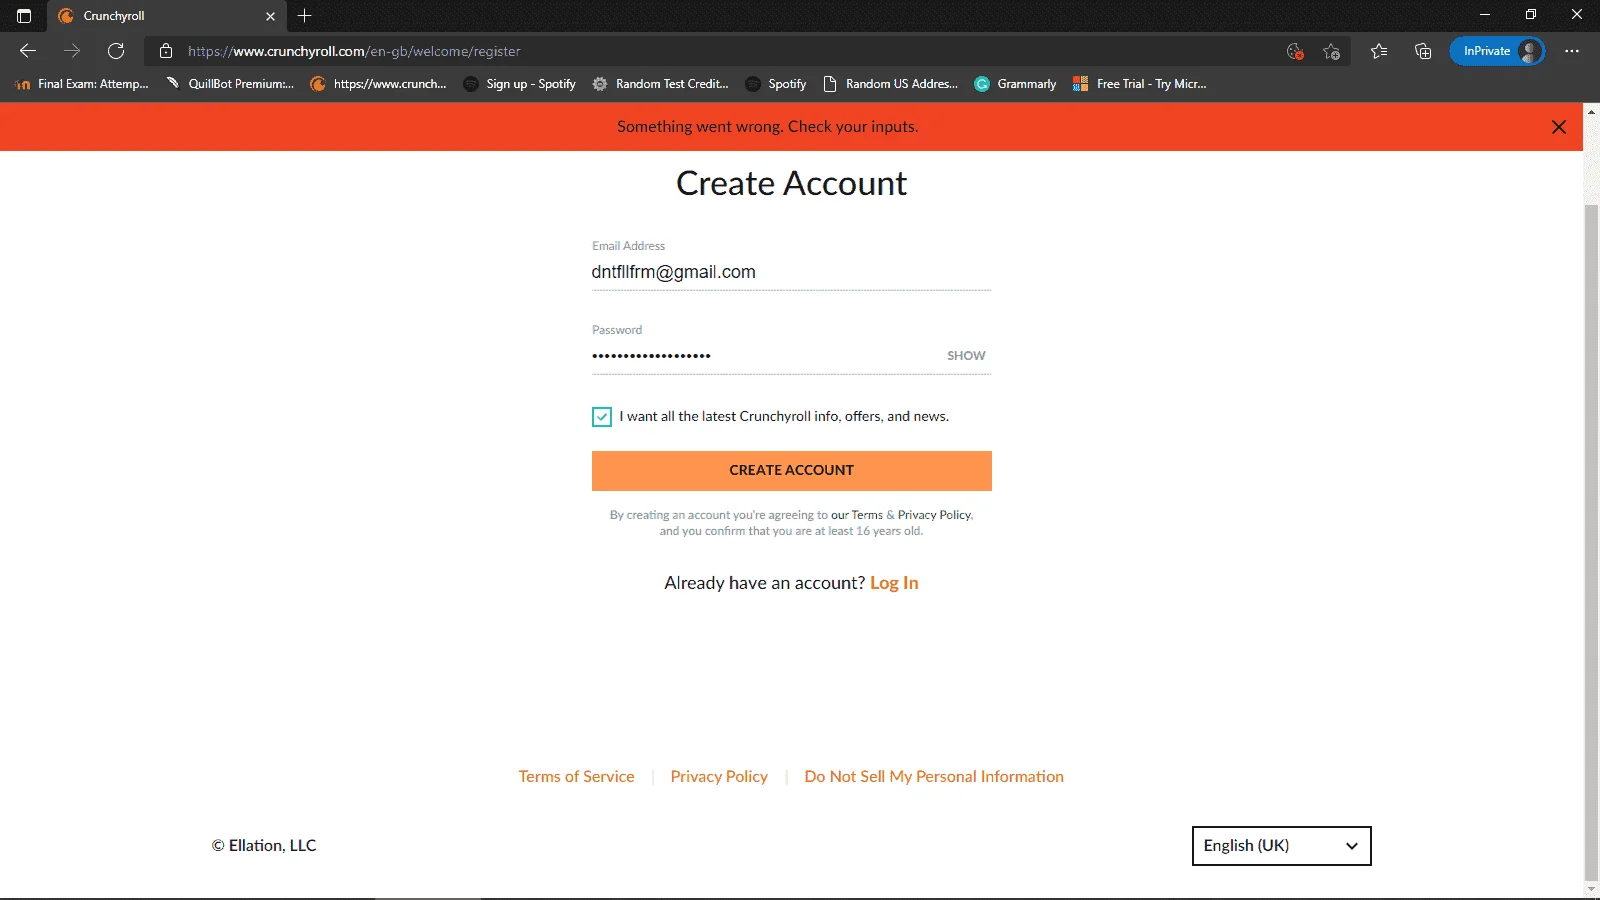Open the bookmark labeled just Spotify
1600x900 pixels.
[776, 84]
